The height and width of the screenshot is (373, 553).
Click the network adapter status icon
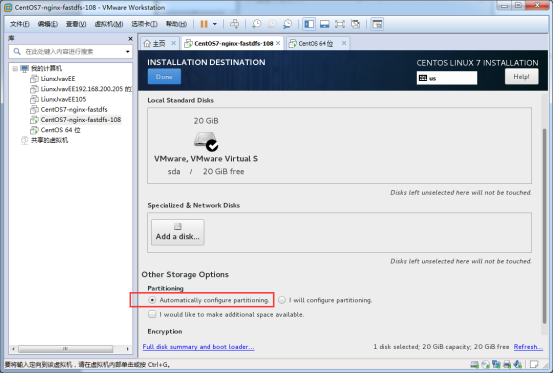point(496,364)
